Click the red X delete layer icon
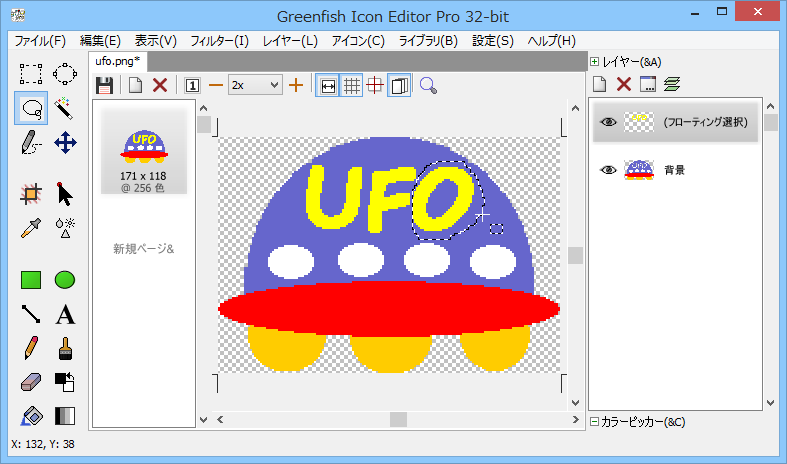Screen dimensions: 787x464 coord(623,85)
